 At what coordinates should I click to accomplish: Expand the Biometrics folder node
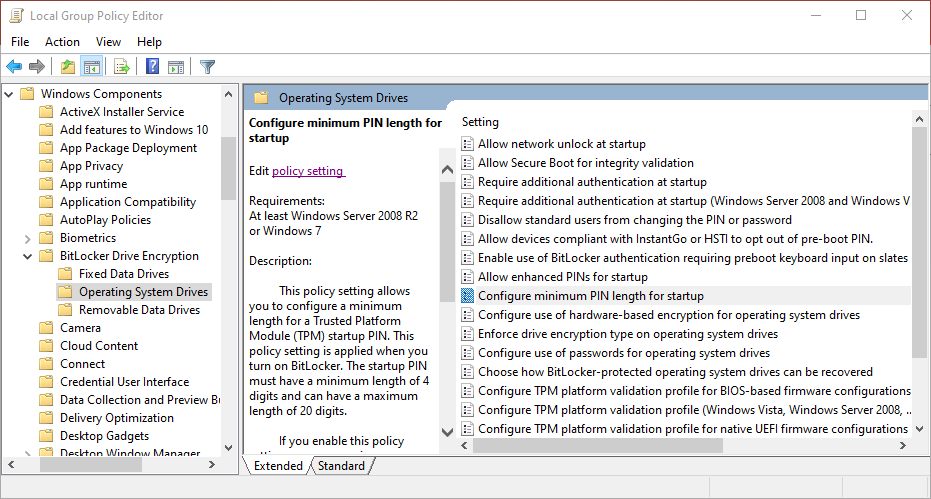point(27,238)
